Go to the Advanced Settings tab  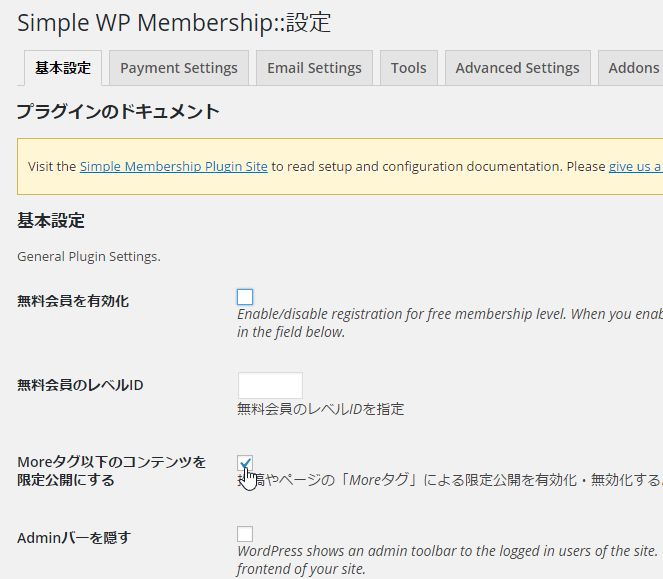518,68
